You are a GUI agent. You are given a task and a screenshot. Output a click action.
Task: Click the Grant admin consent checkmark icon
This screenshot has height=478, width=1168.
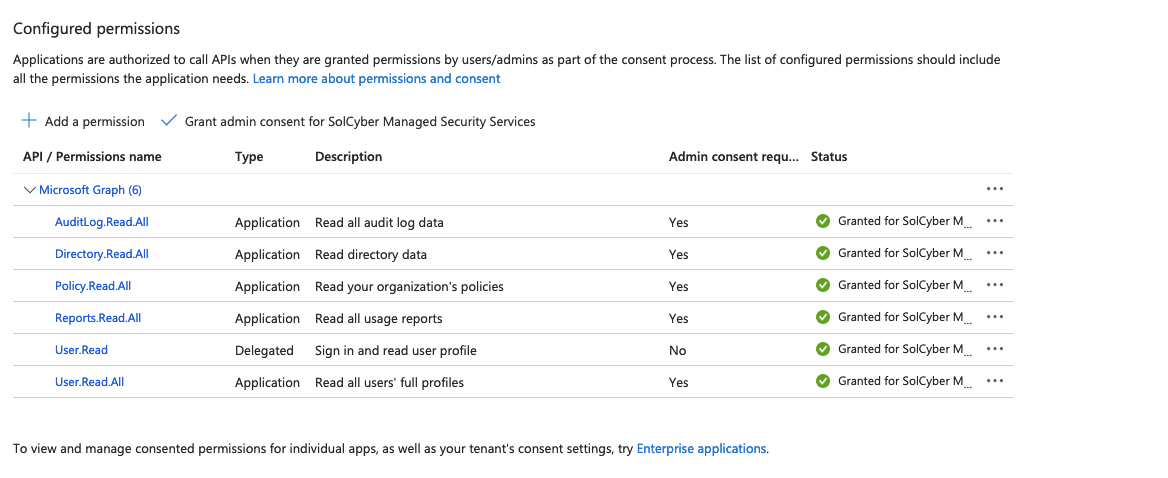tap(168, 121)
